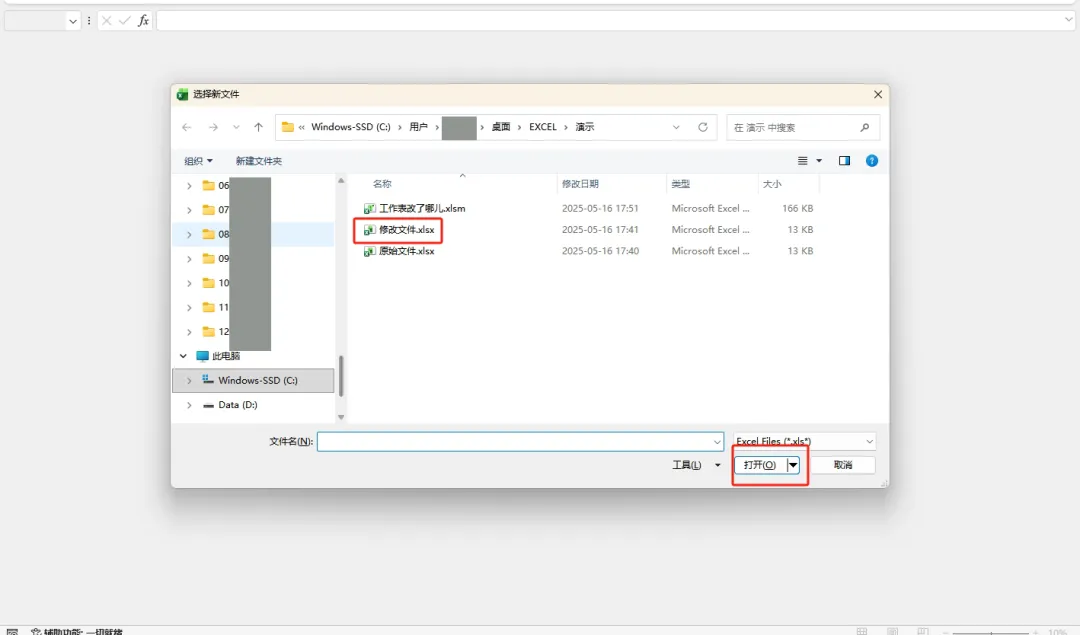
Task: Close the 选择新文件 dialog
Action: (x=878, y=95)
